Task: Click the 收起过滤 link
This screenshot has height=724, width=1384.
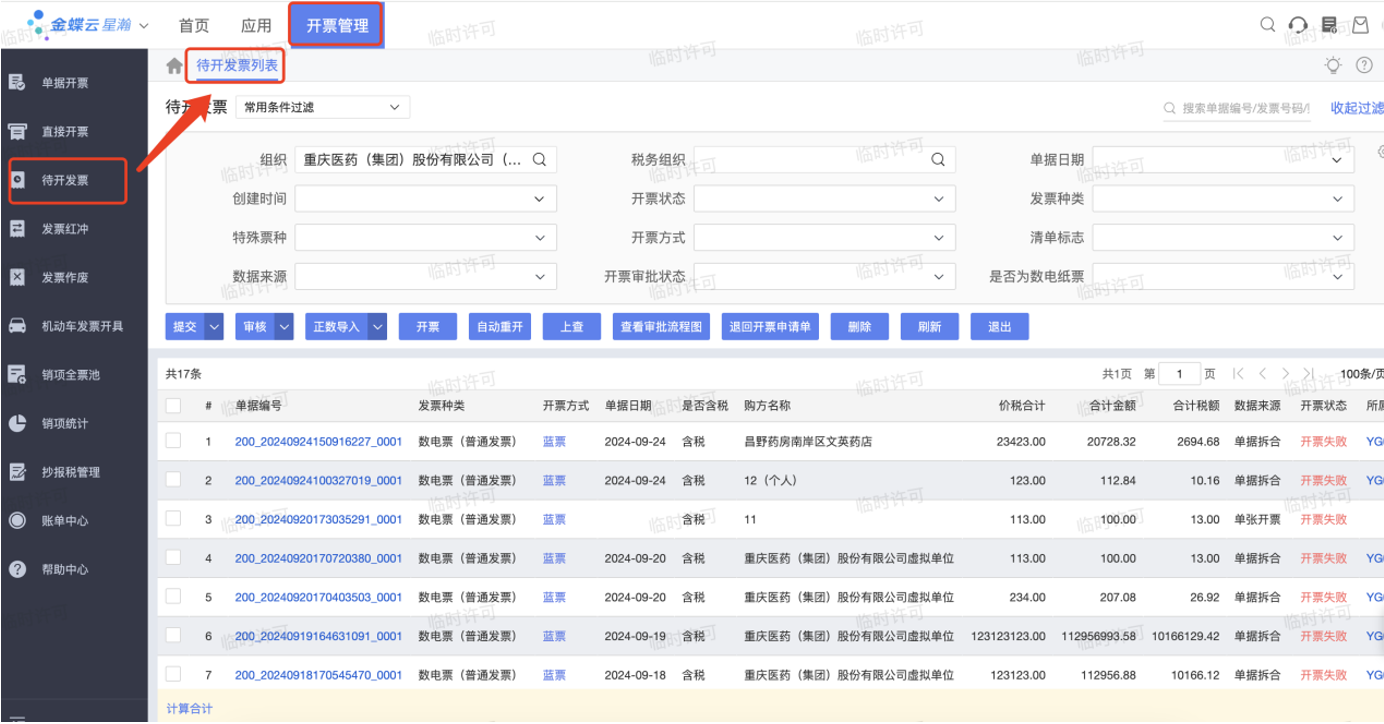Action: (1357, 108)
